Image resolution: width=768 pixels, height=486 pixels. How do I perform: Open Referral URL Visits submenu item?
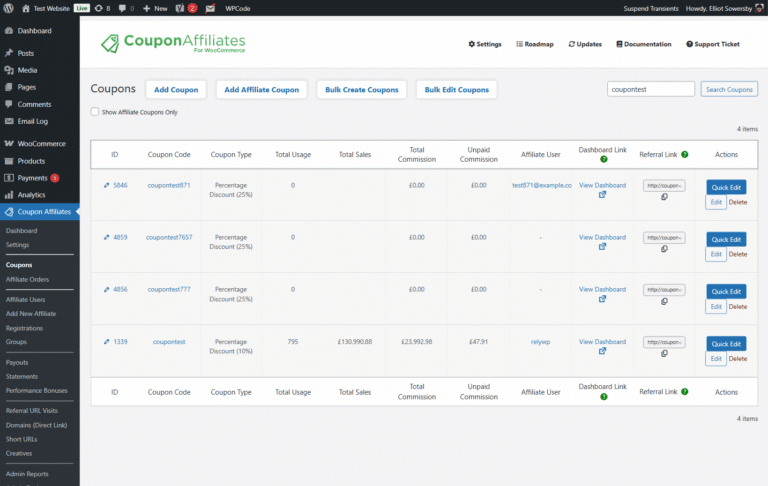click(x=31, y=411)
